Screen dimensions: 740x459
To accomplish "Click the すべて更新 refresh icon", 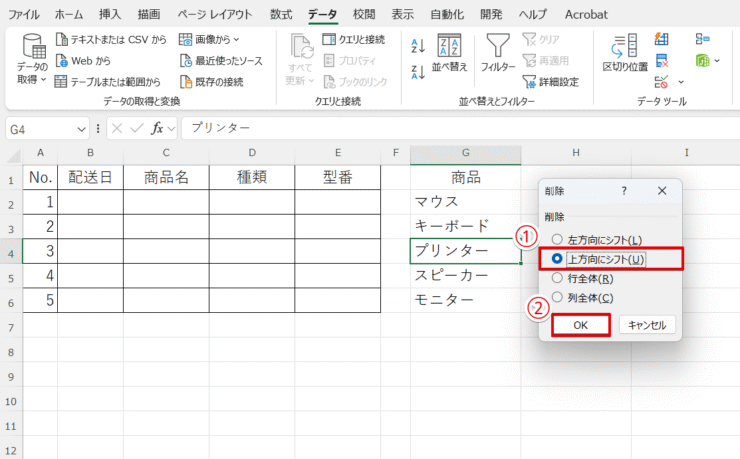I will (302, 47).
